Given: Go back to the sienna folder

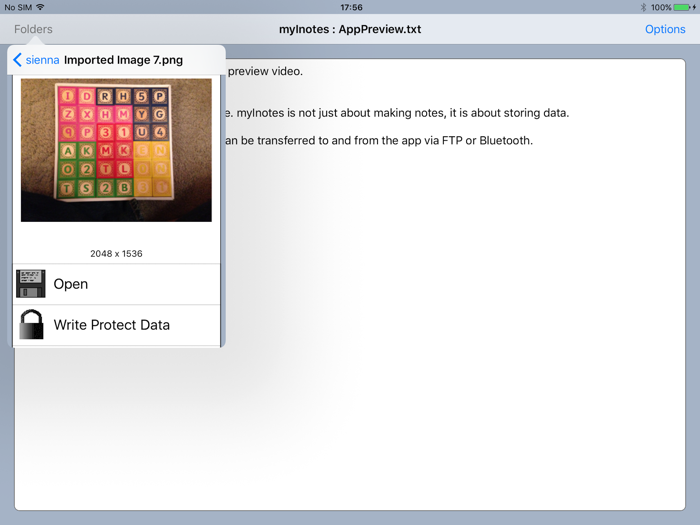Looking at the screenshot, I should pos(42,60).
